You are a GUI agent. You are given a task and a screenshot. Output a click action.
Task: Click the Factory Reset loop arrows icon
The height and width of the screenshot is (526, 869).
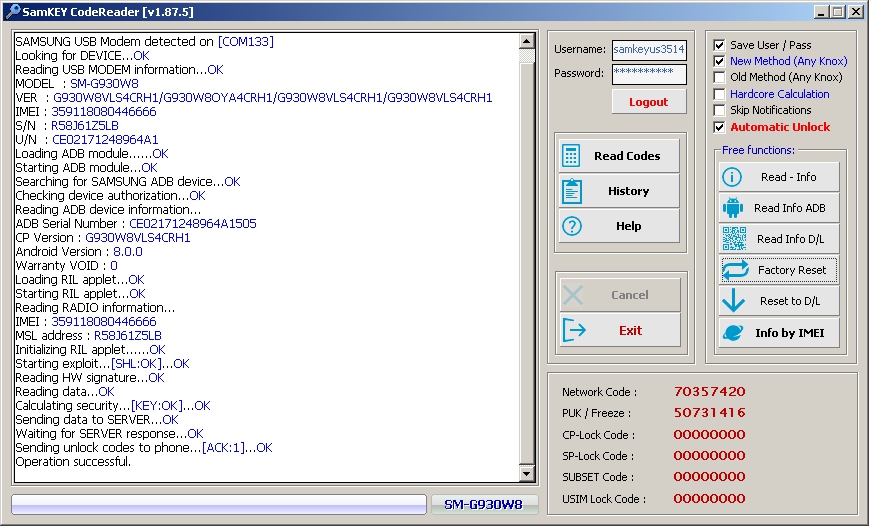735,270
